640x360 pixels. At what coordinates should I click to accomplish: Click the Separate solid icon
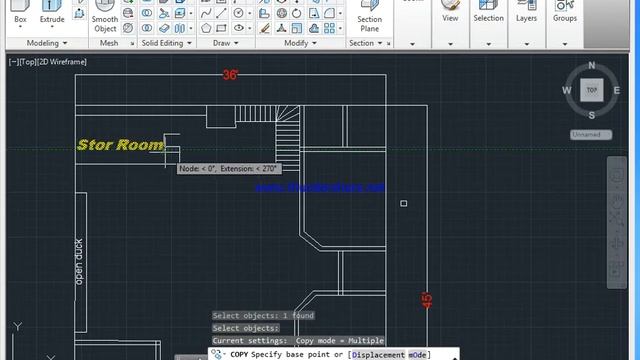tap(180, 28)
